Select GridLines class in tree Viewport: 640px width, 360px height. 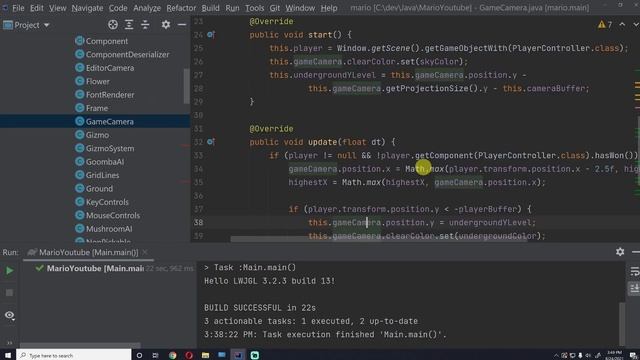click(97, 175)
